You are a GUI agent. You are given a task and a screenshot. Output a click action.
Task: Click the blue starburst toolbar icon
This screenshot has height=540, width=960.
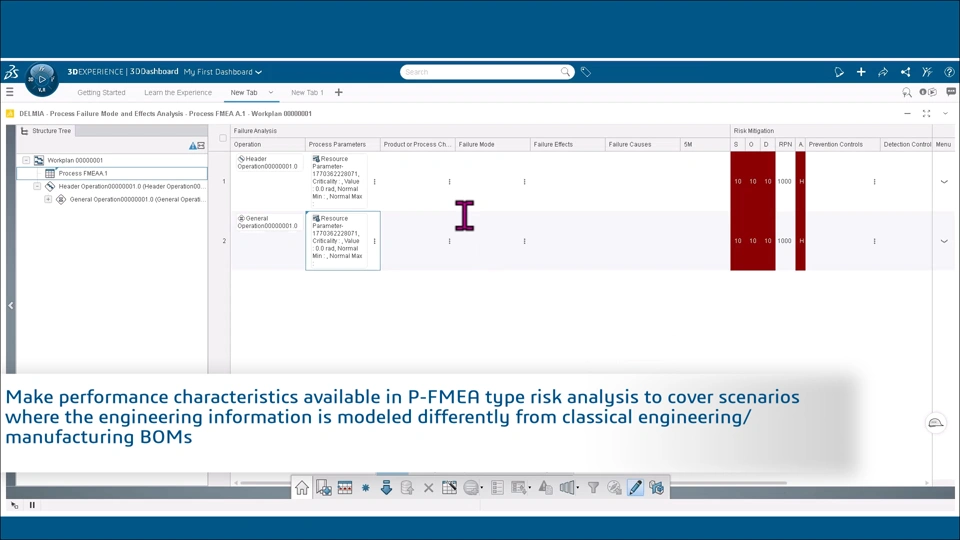[366, 488]
